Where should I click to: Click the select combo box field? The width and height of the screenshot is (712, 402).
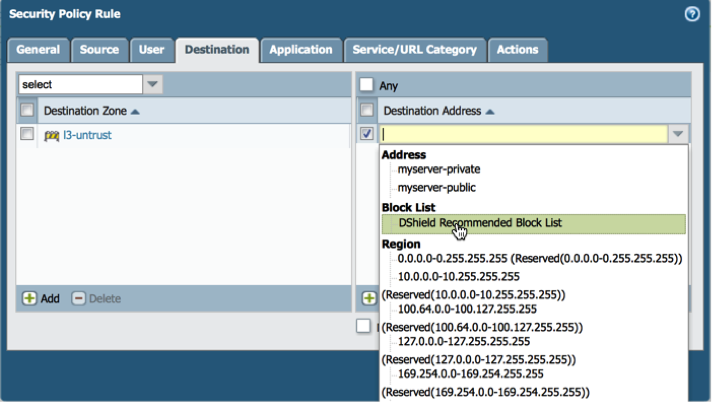[x=80, y=84]
